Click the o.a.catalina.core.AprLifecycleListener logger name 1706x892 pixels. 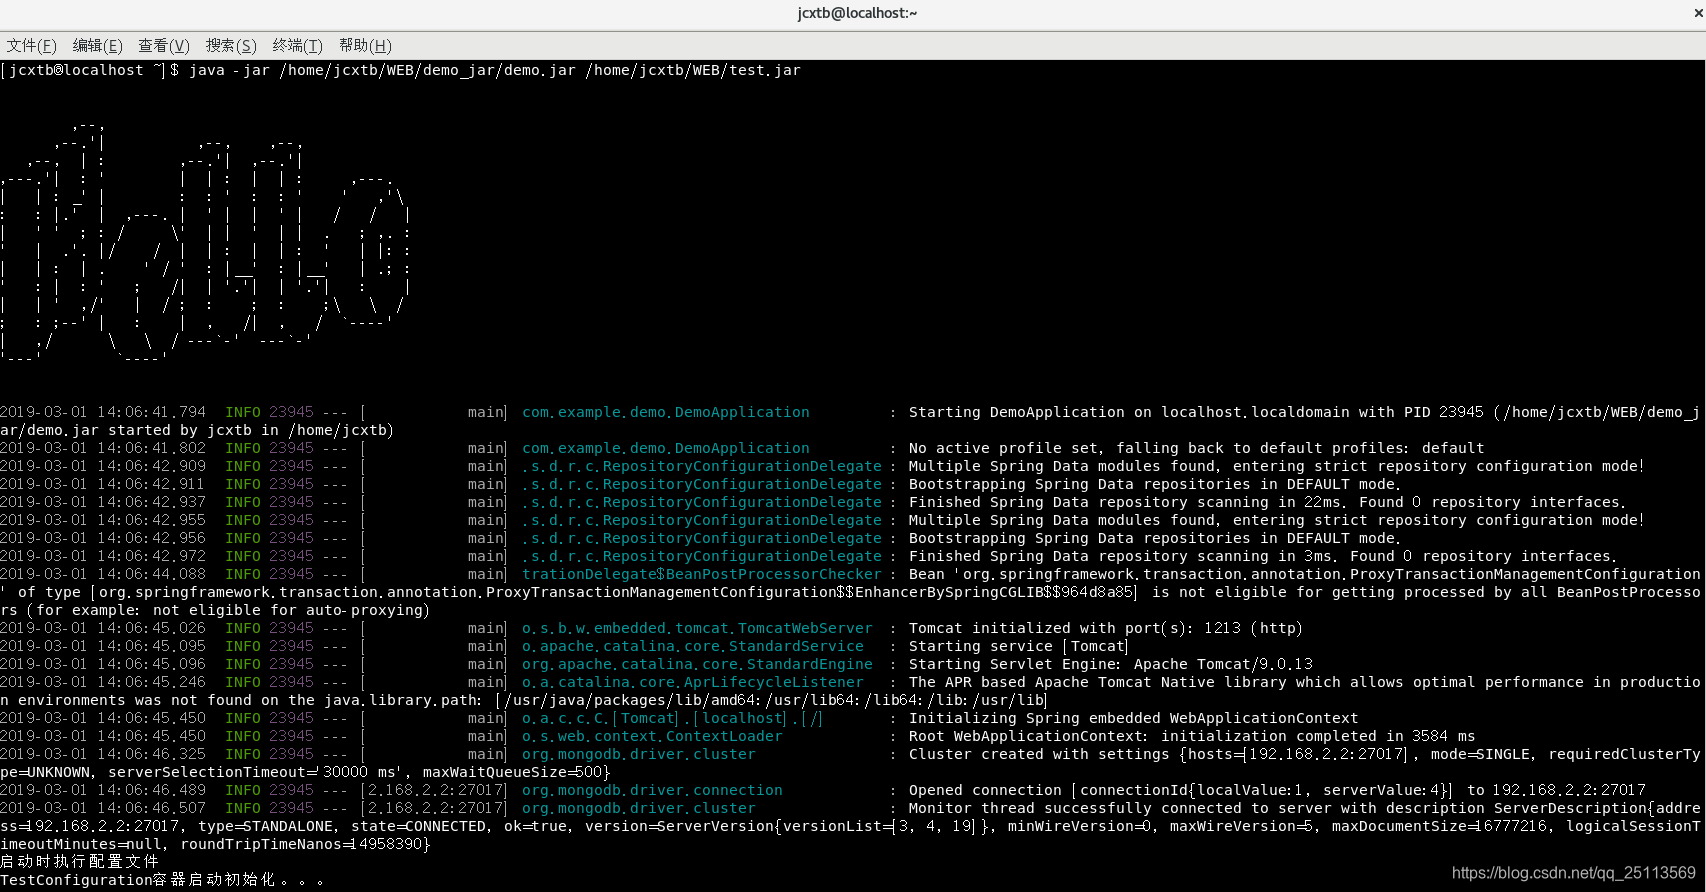[x=692, y=682]
